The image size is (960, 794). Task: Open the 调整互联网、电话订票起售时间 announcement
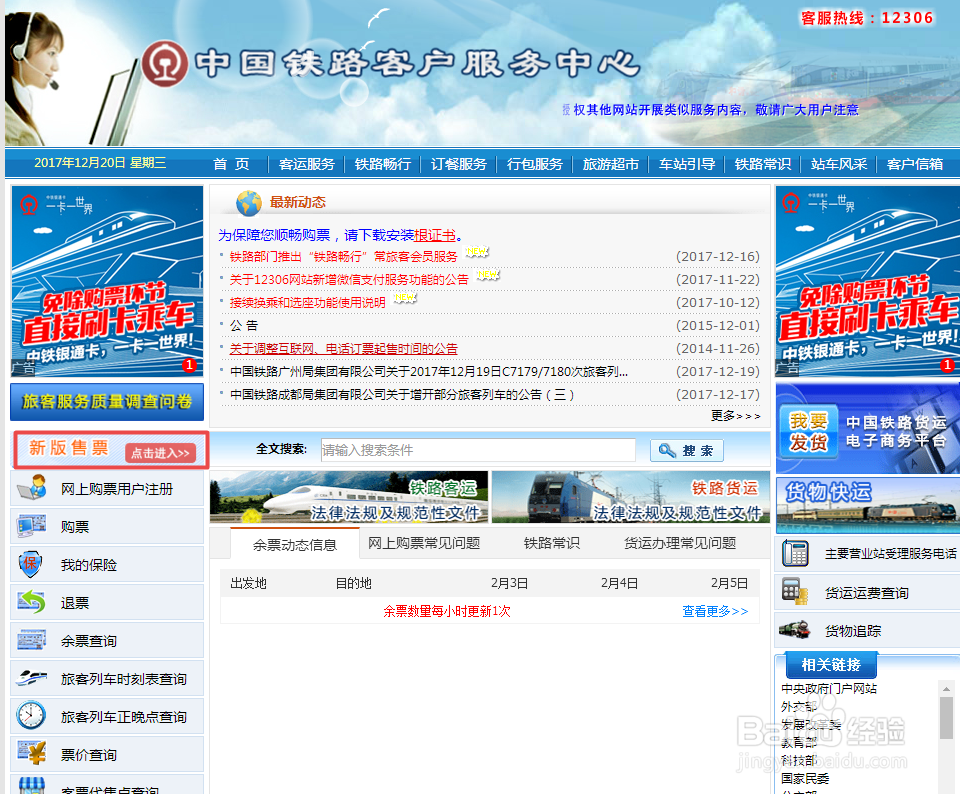343,349
